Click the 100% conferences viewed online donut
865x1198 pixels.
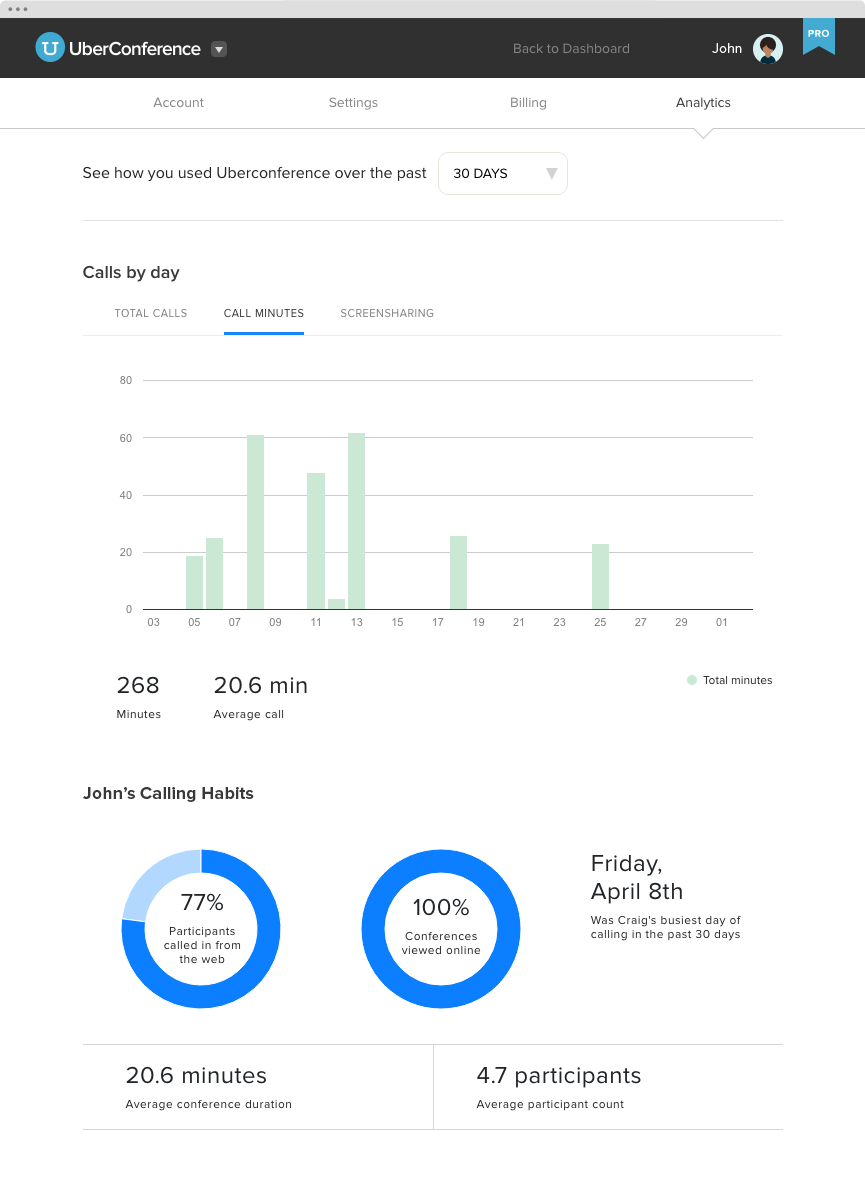(441, 929)
